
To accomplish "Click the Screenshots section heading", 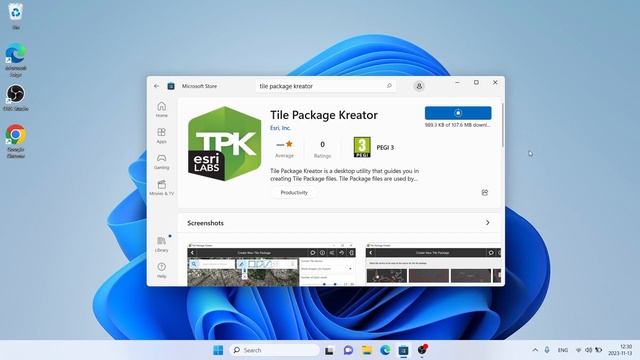I will tap(205, 223).
